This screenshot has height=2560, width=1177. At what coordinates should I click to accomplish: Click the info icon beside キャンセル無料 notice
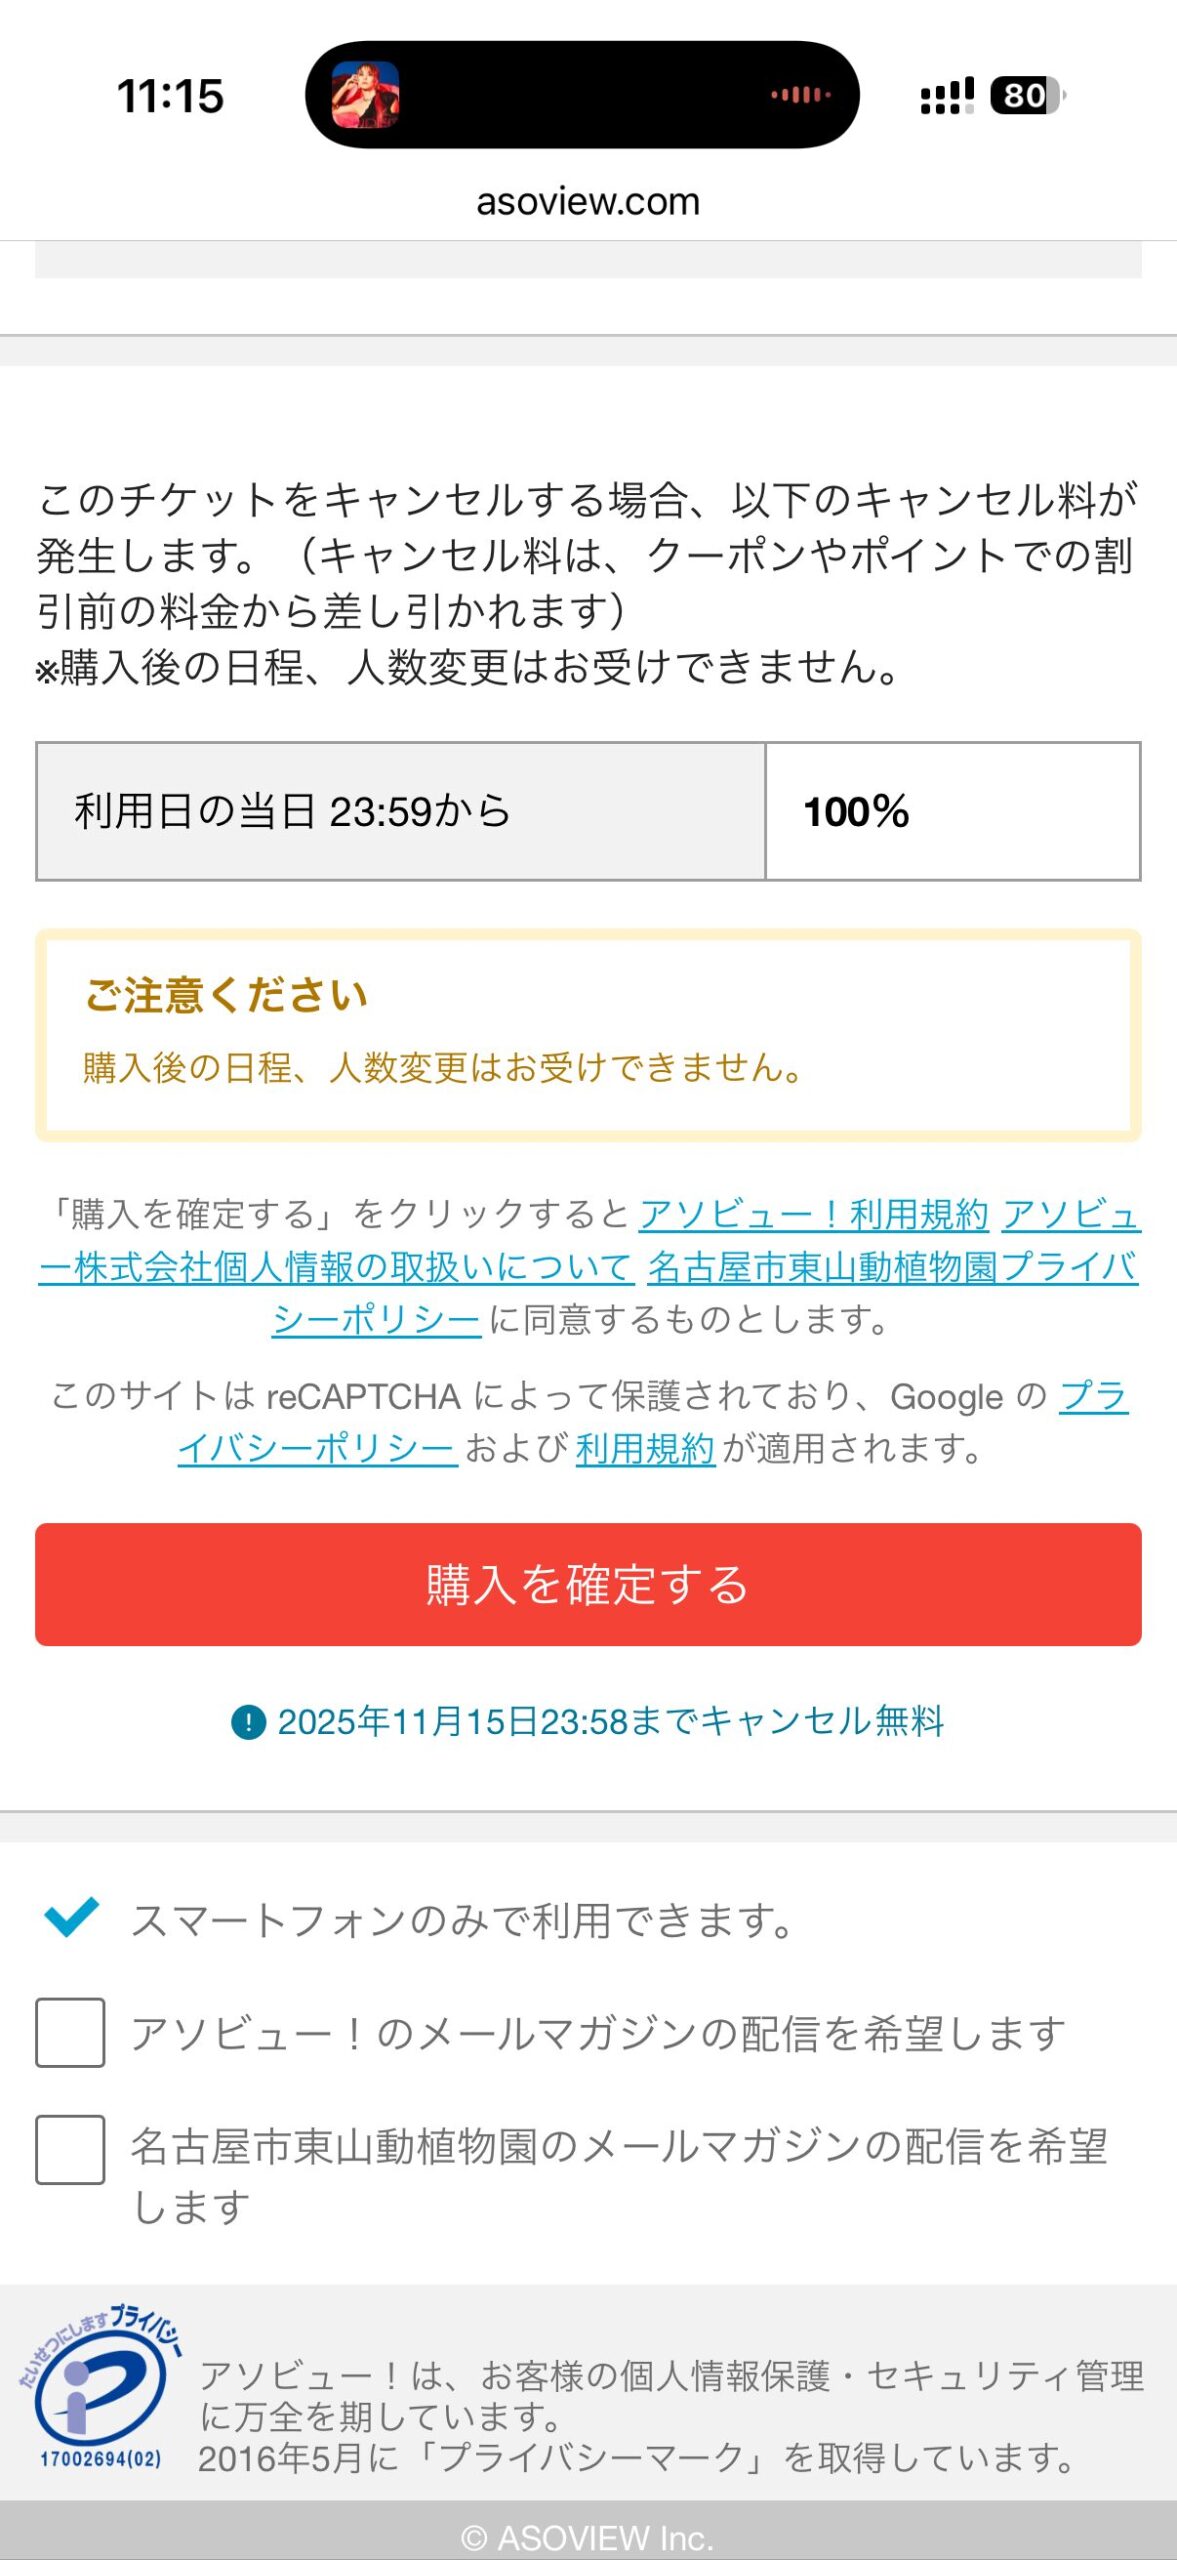[x=248, y=1722]
